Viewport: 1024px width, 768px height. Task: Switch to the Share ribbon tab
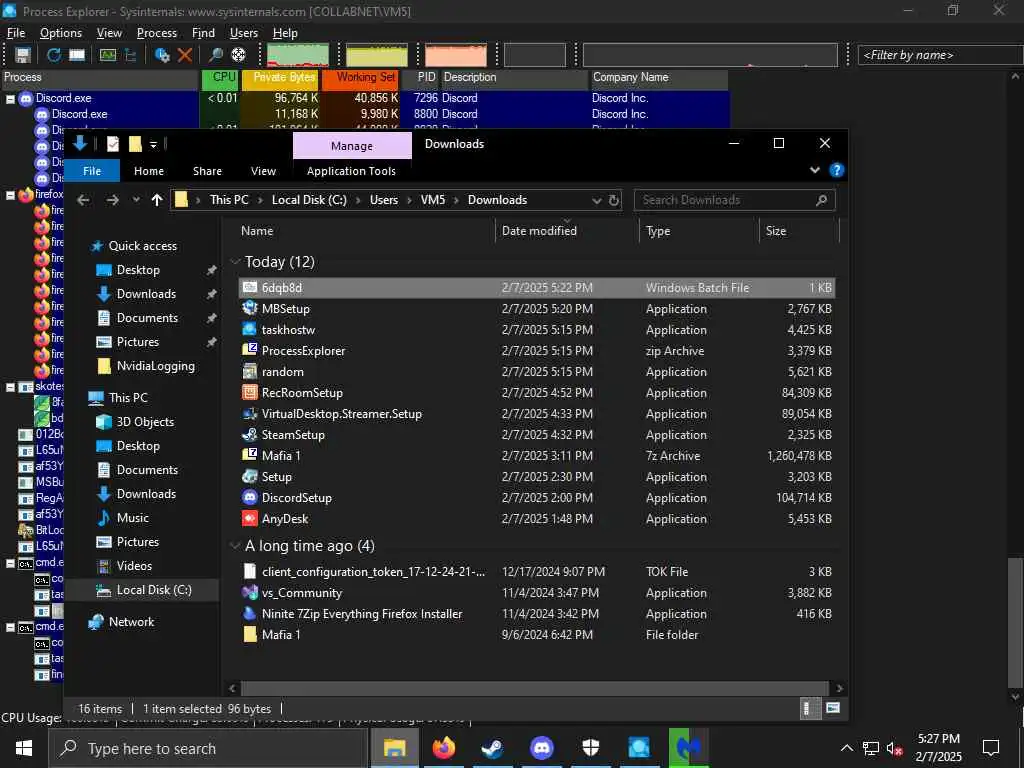click(x=207, y=170)
